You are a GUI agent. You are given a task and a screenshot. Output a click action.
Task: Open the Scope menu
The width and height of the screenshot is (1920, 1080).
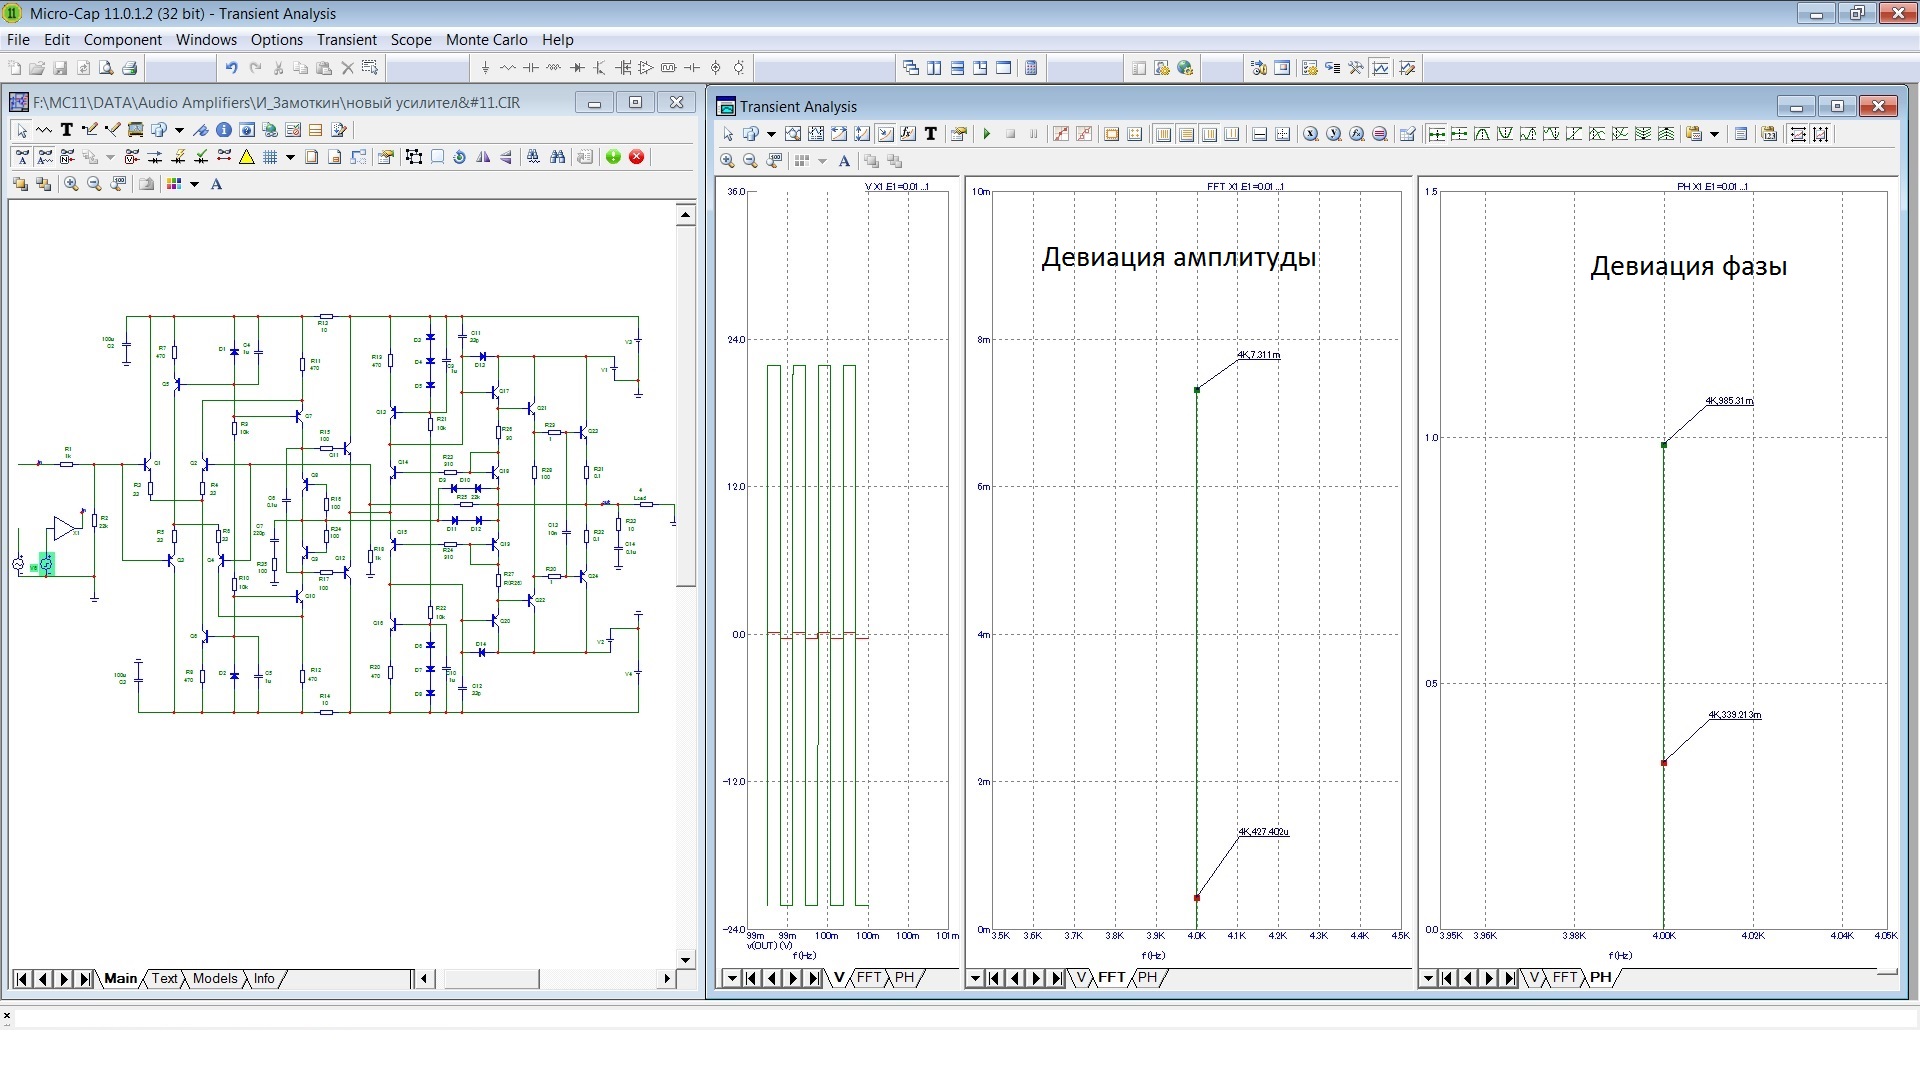click(x=411, y=40)
